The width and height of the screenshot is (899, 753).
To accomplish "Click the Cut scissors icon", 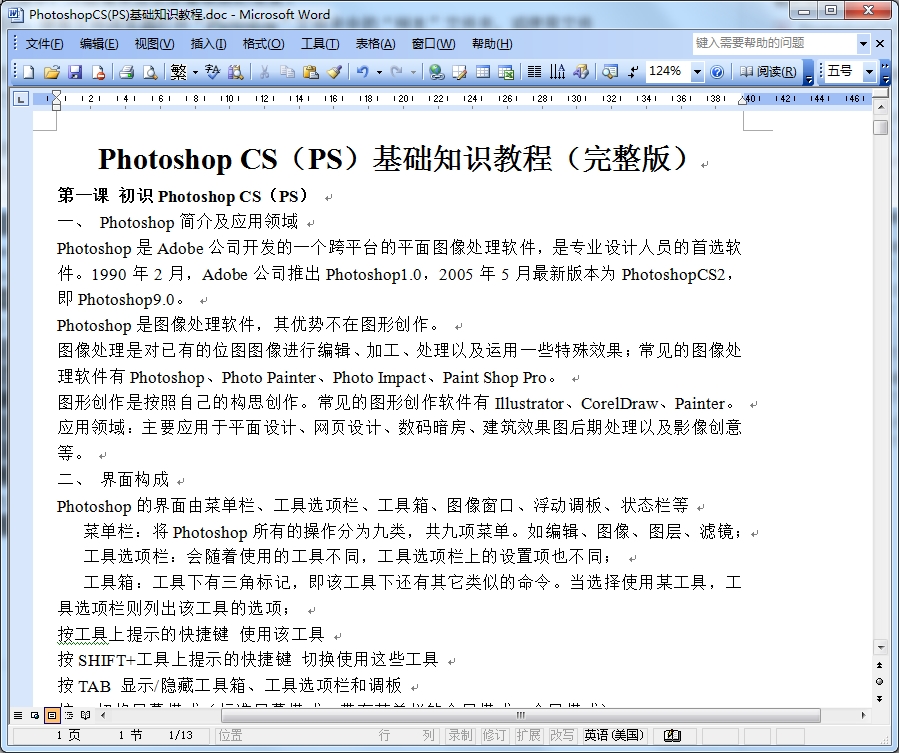I will coord(264,72).
